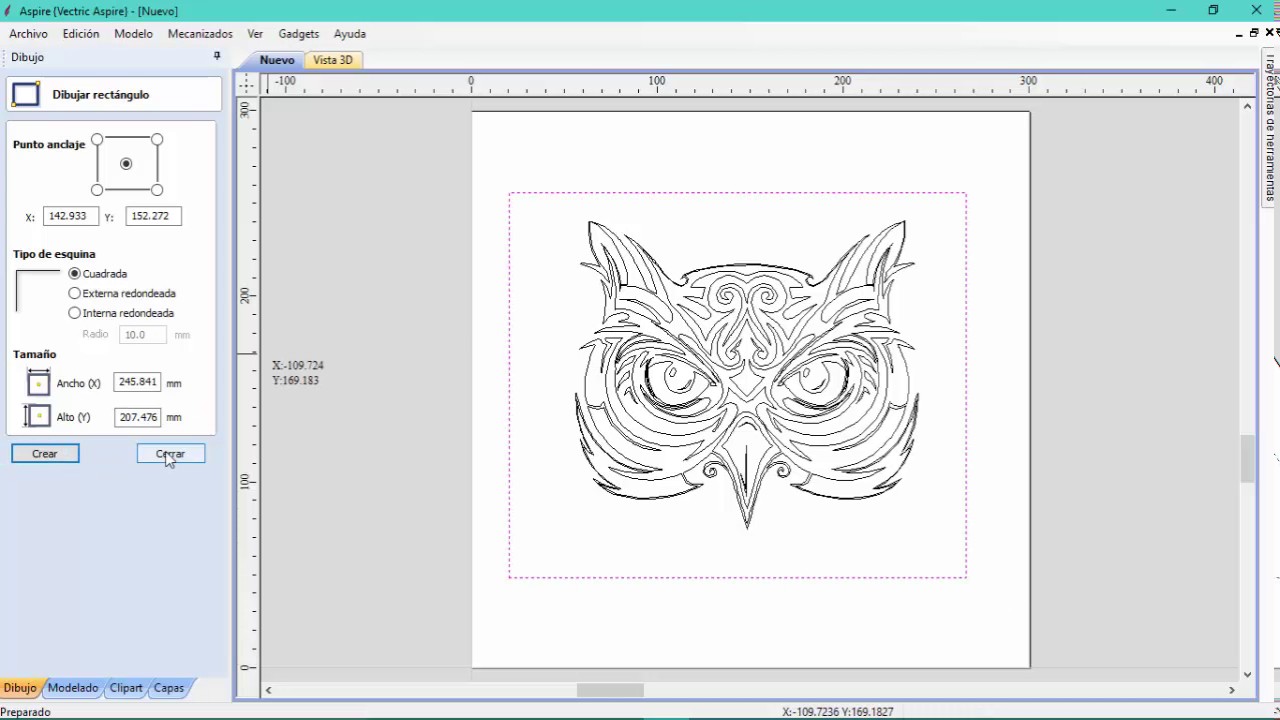This screenshot has width=1280, height=720.
Task: Click the Crear button
Action: [x=45, y=454]
